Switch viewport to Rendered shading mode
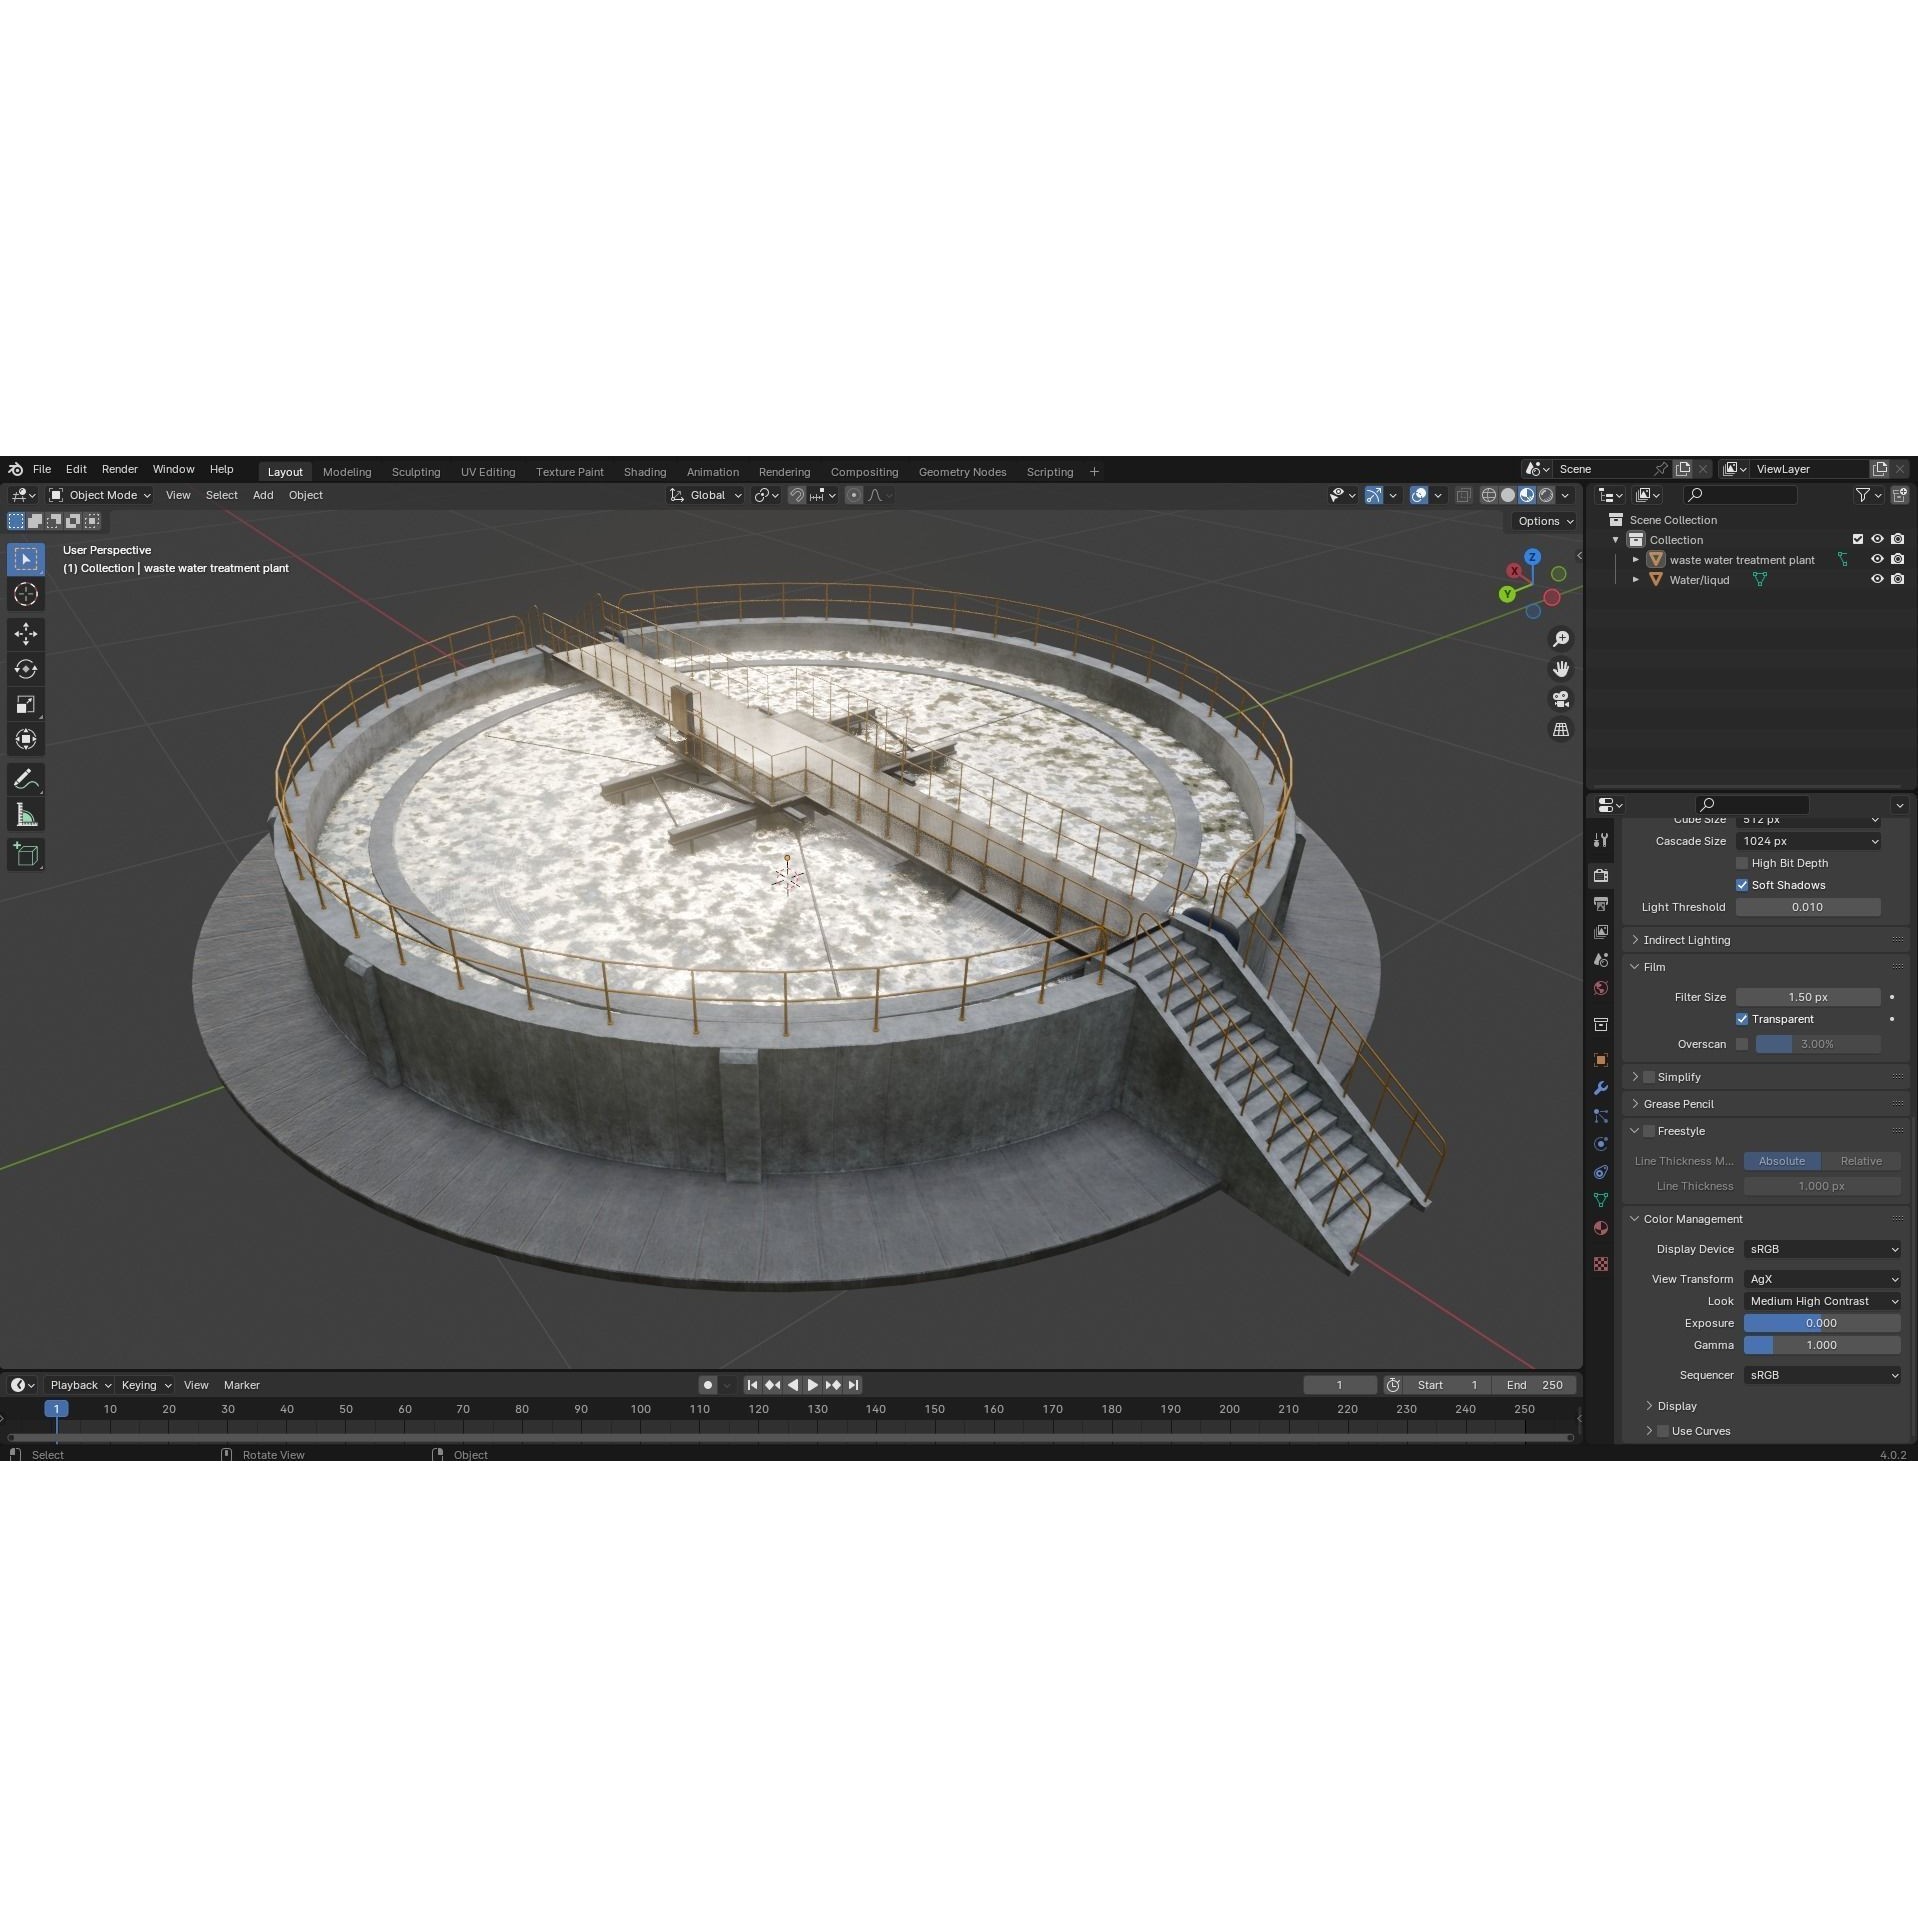Viewport: 1918px width, 1918px height. tap(1547, 494)
